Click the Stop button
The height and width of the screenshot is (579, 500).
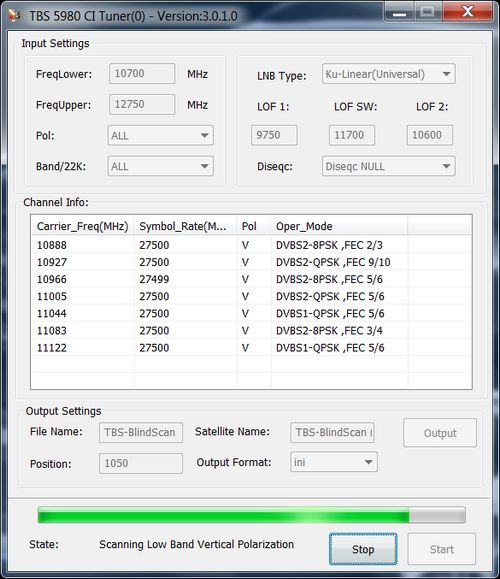tap(363, 549)
